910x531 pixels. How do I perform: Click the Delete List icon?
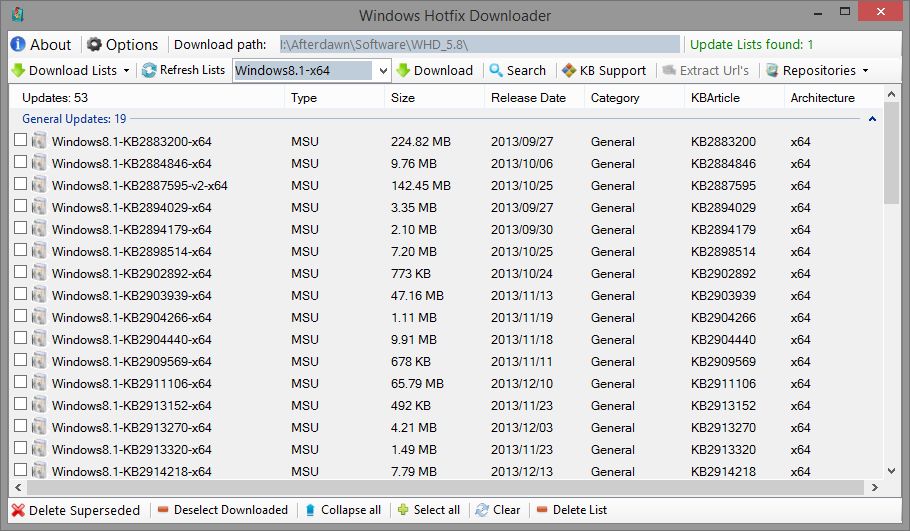pyautogui.click(x=542, y=510)
